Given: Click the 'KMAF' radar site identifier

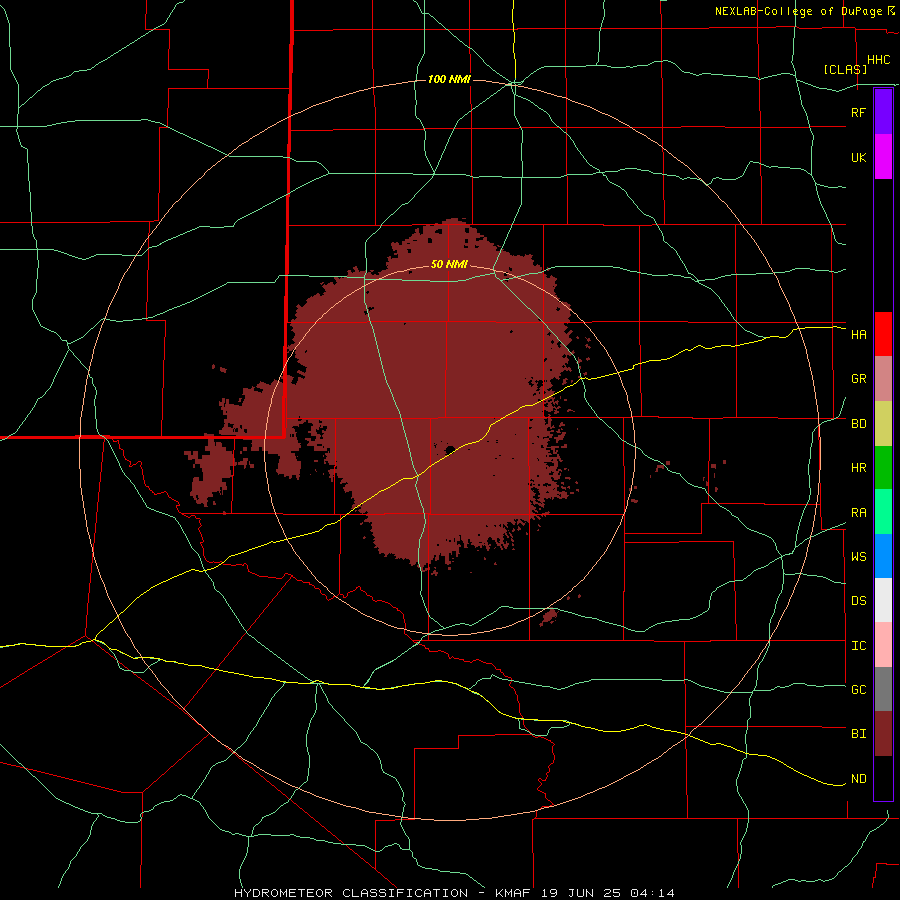Looking at the screenshot, I should 513,893.
